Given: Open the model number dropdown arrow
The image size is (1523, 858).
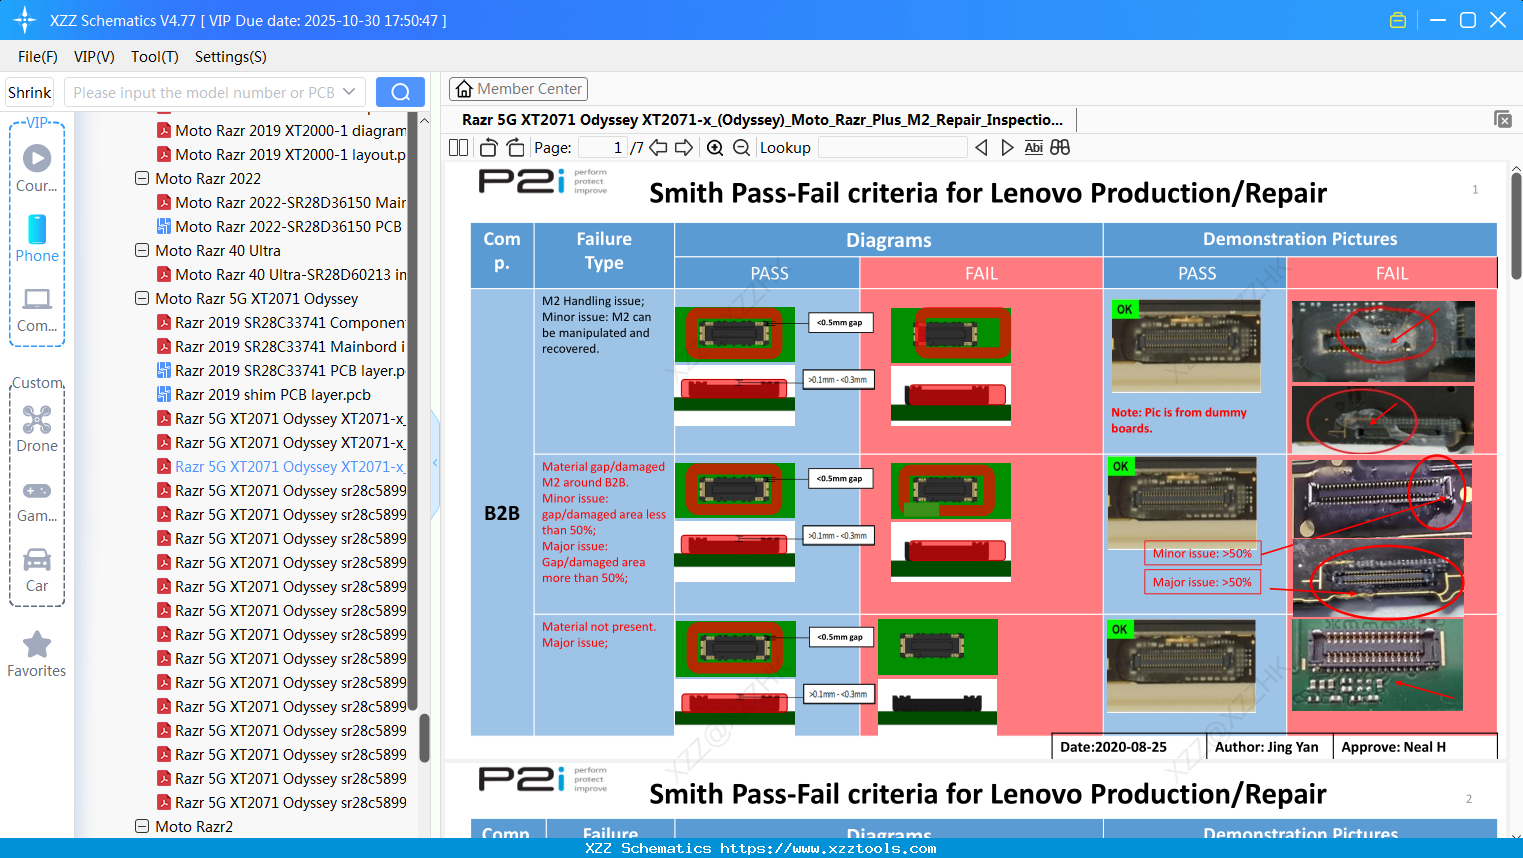Looking at the screenshot, I should click(x=349, y=92).
